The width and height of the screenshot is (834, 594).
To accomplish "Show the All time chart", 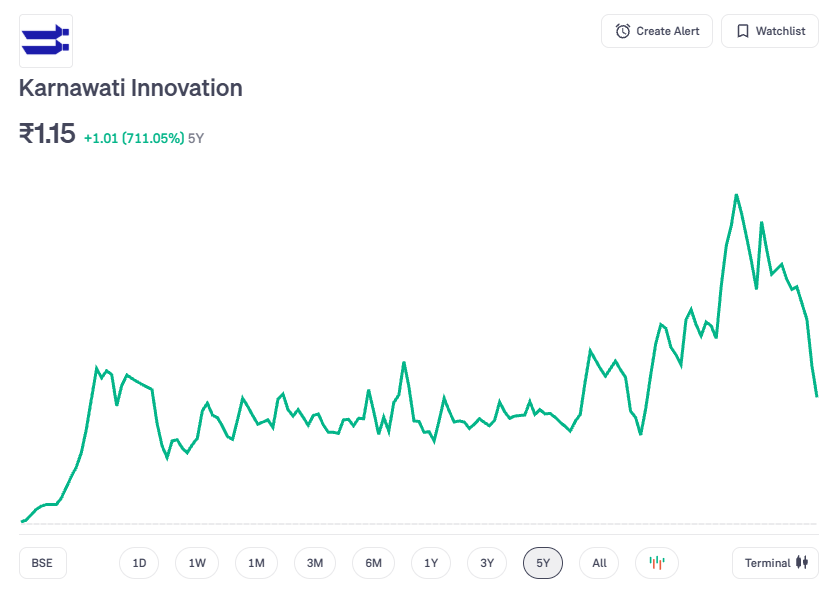I will point(599,563).
